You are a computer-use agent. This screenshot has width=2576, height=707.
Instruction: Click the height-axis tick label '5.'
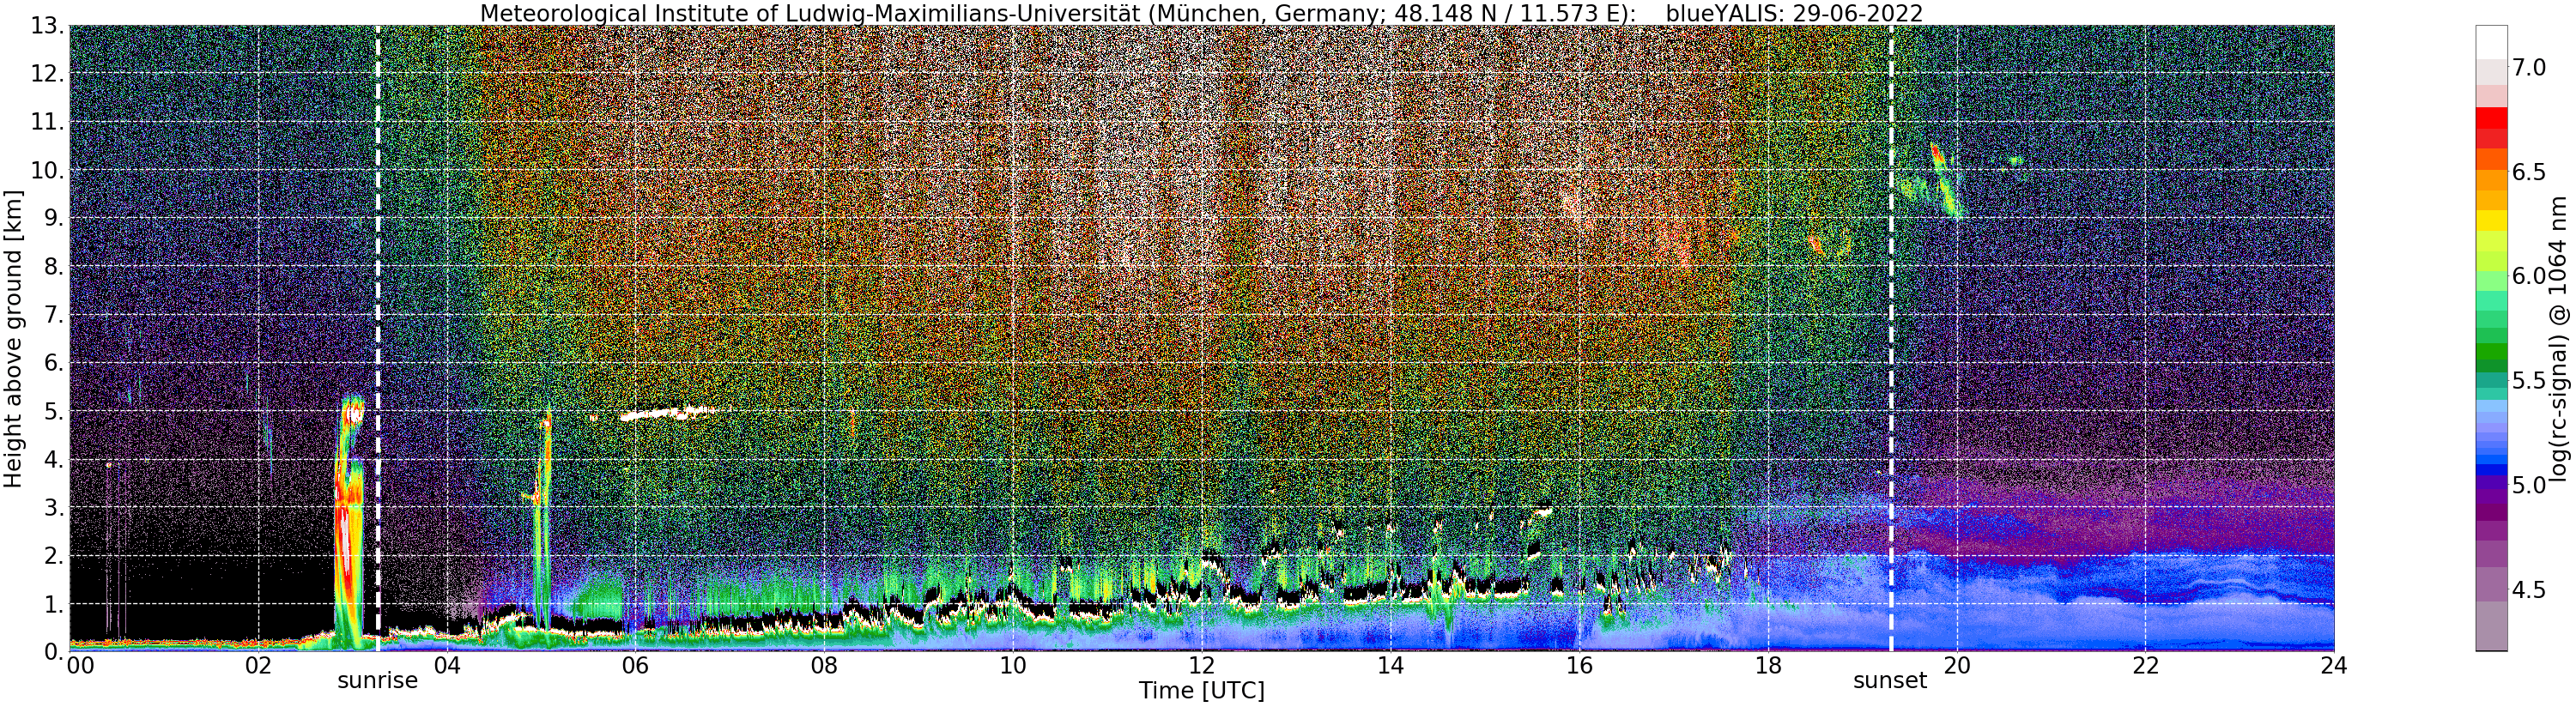coord(54,411)
